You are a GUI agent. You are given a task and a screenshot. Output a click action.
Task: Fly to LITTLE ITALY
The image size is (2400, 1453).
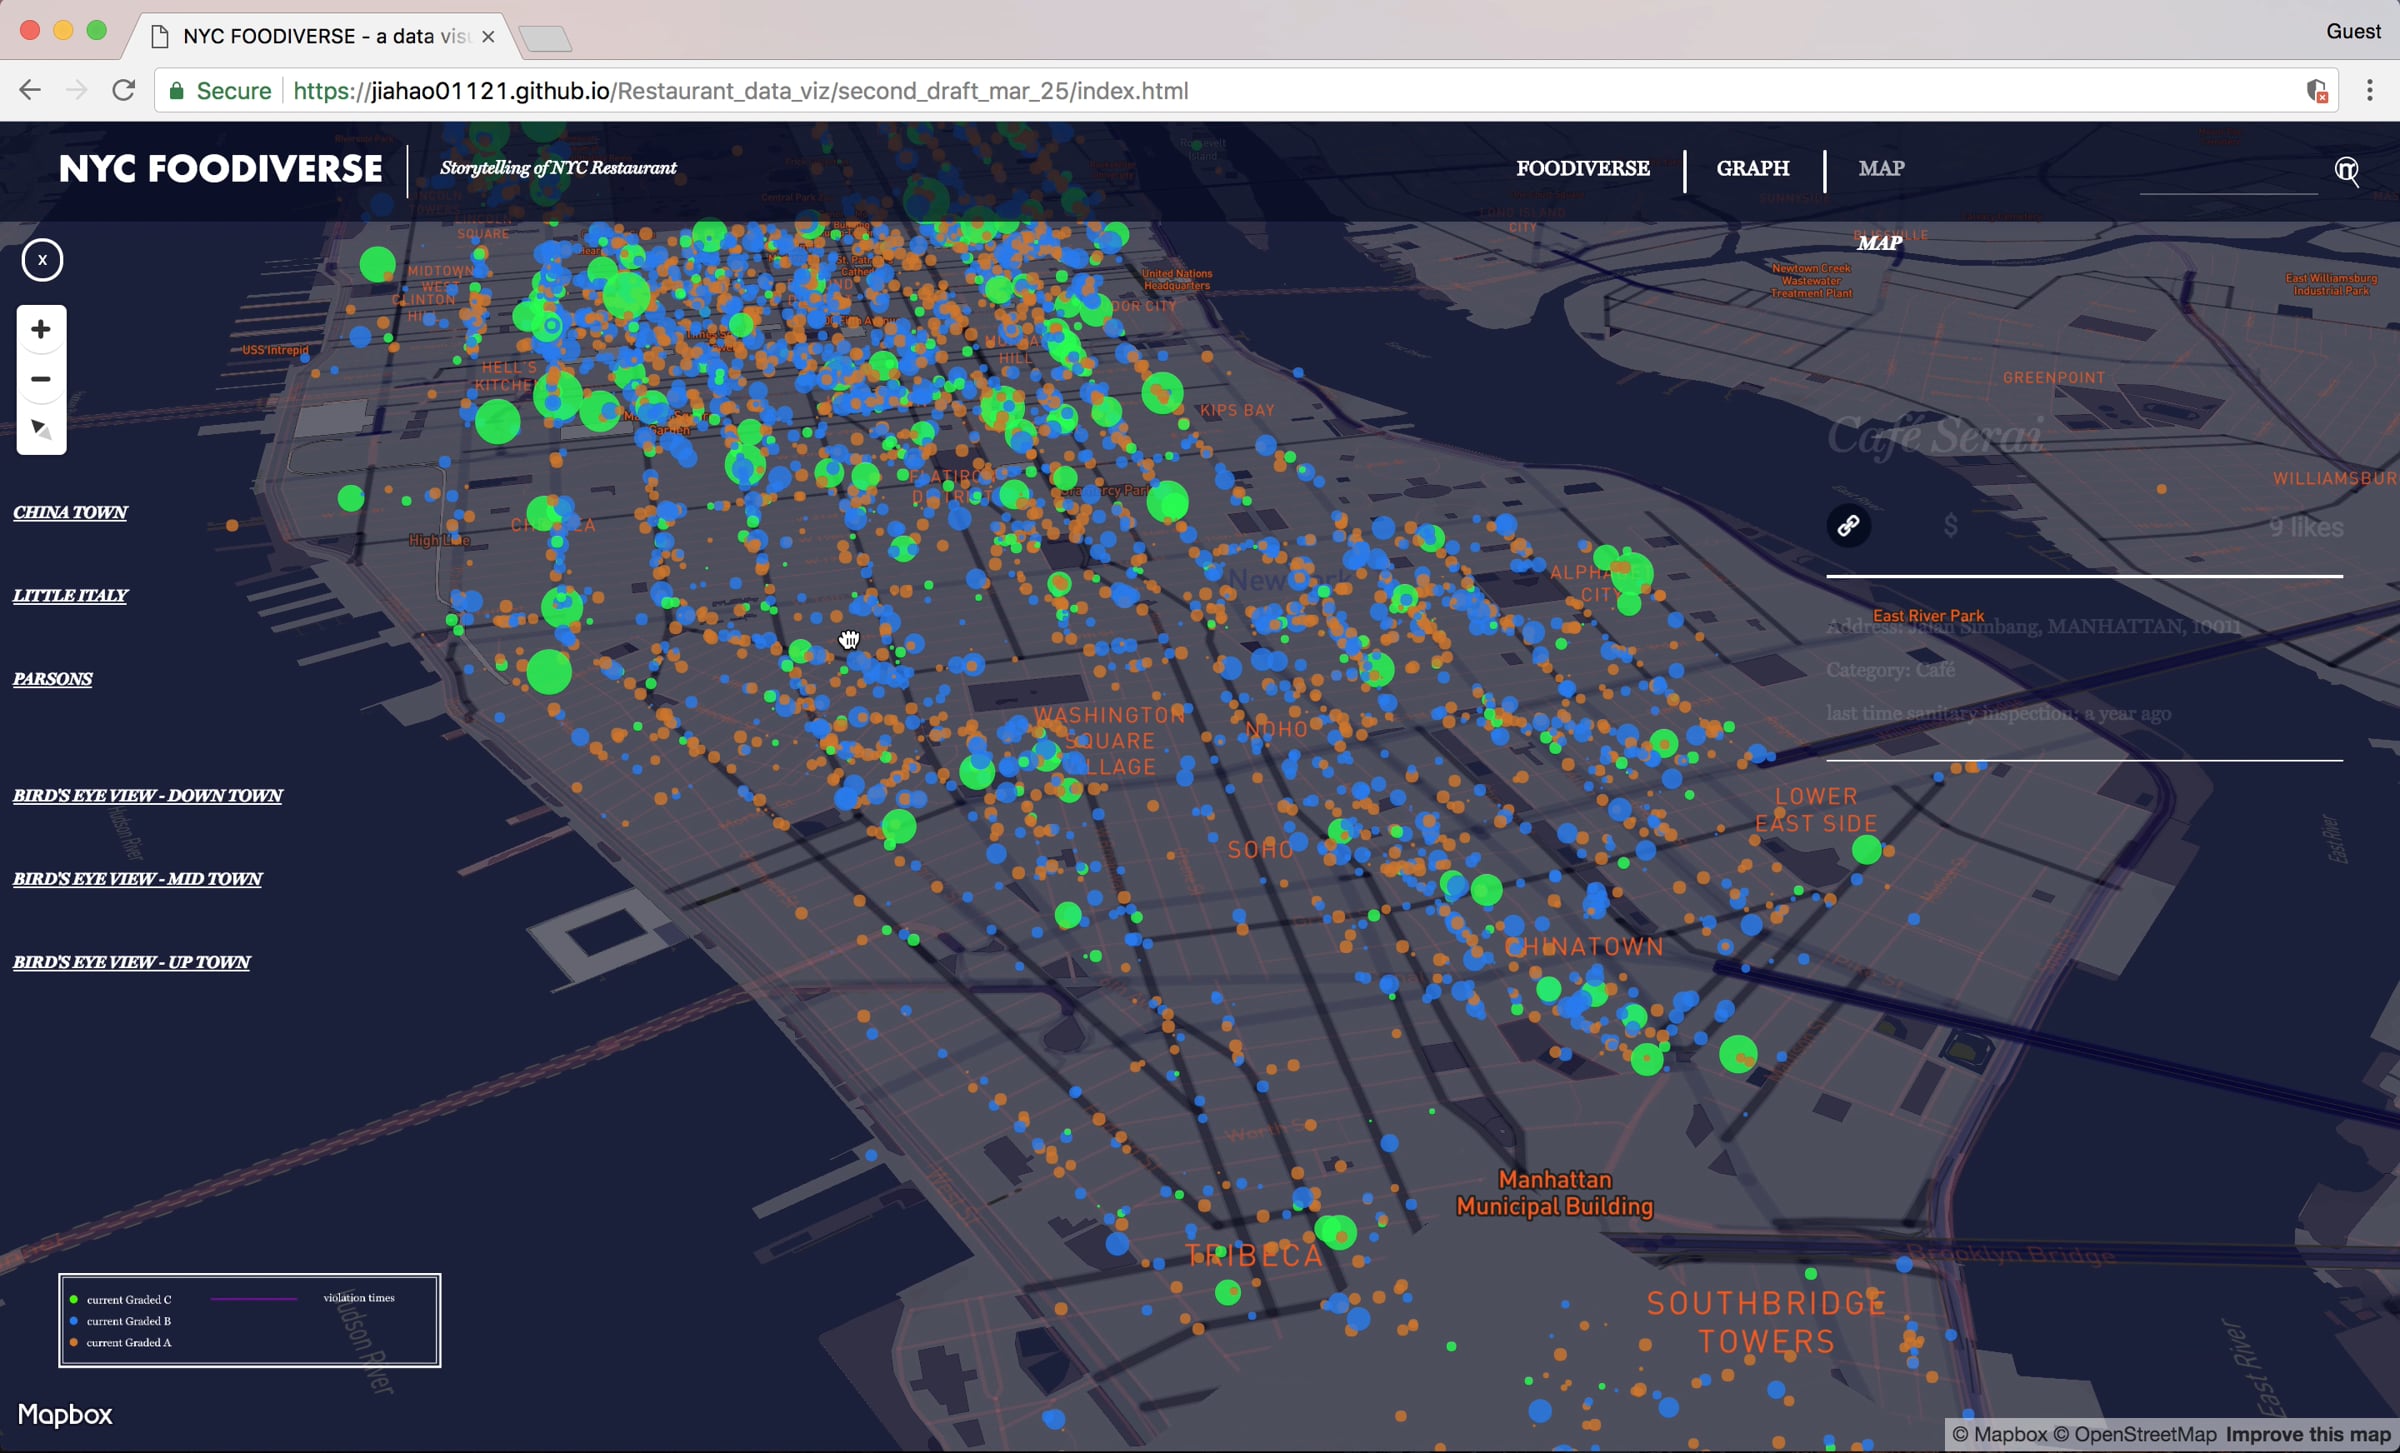coord(70,595)
